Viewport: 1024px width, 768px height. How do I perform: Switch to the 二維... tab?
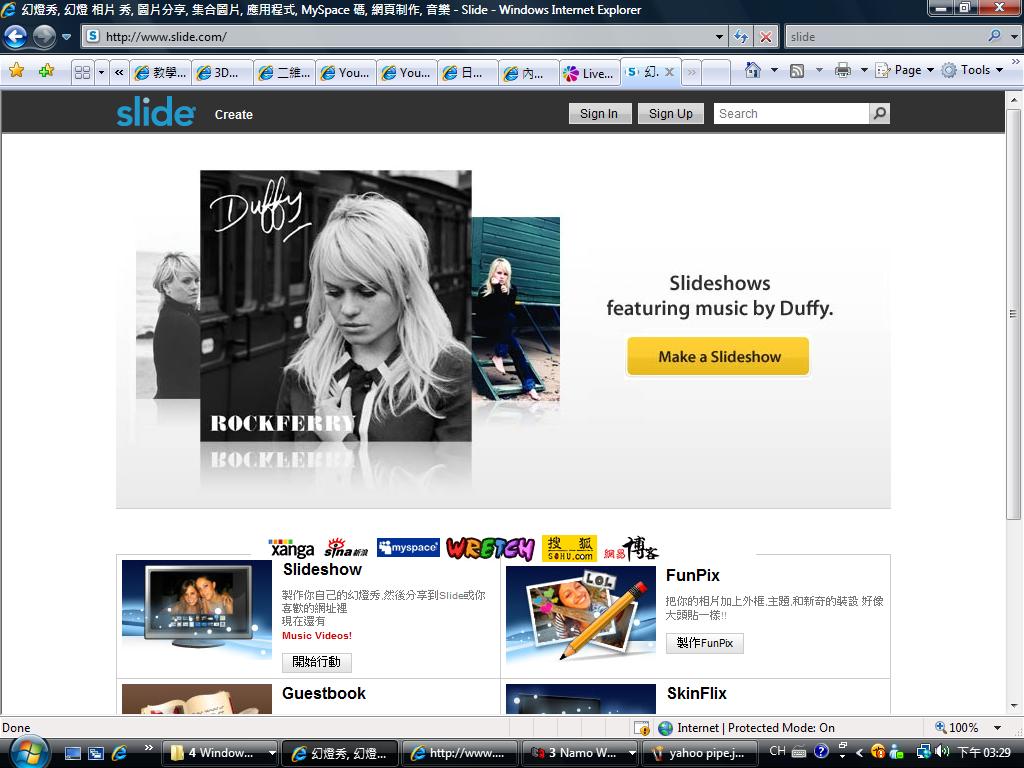pyautogui.click(x=284, y=72)
